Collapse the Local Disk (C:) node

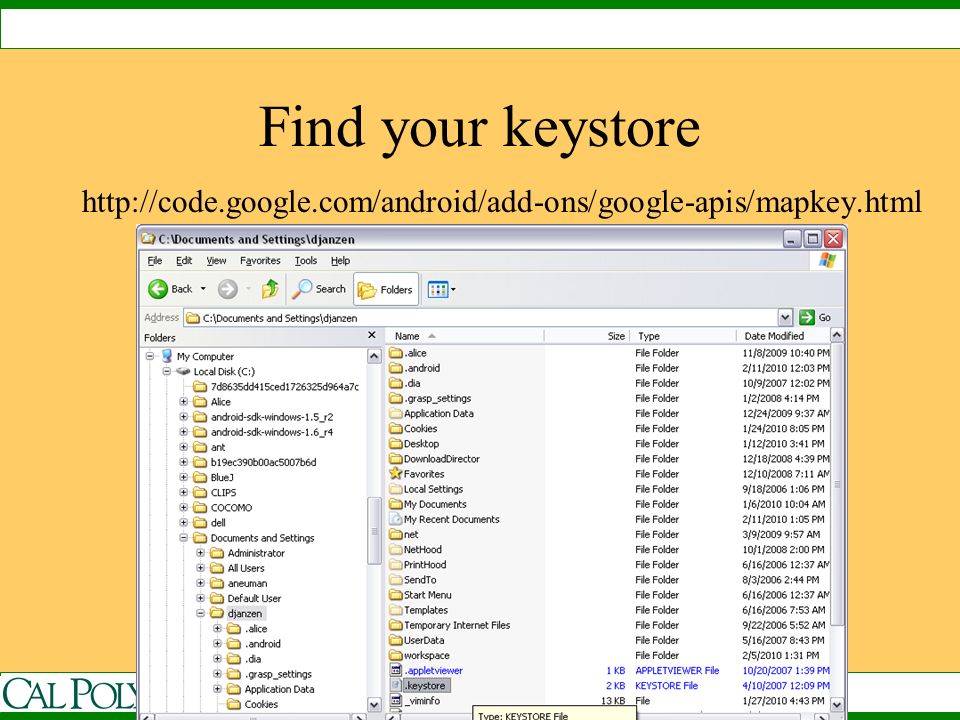pos(167,371)
